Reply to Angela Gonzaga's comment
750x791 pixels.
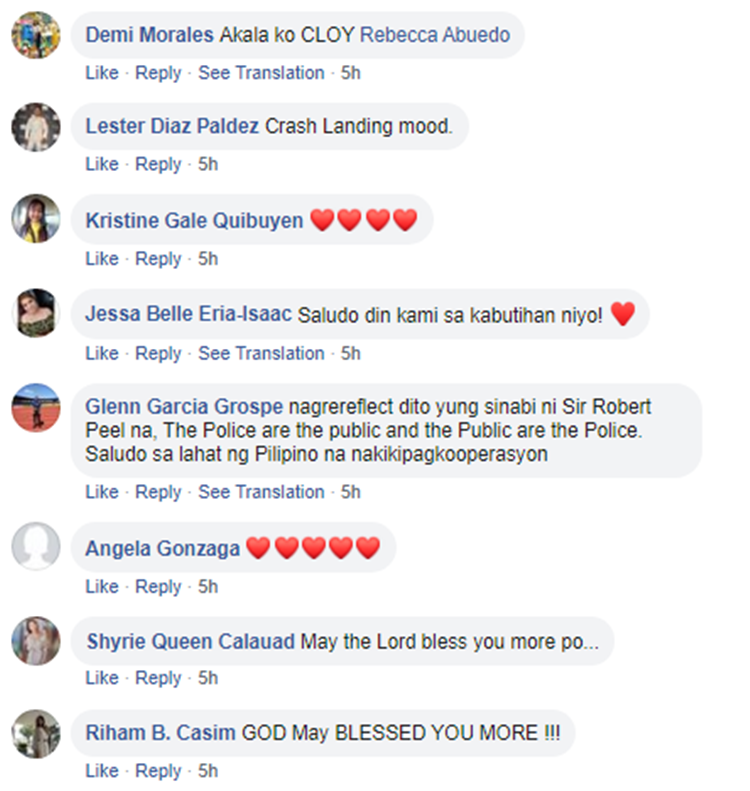158,587
